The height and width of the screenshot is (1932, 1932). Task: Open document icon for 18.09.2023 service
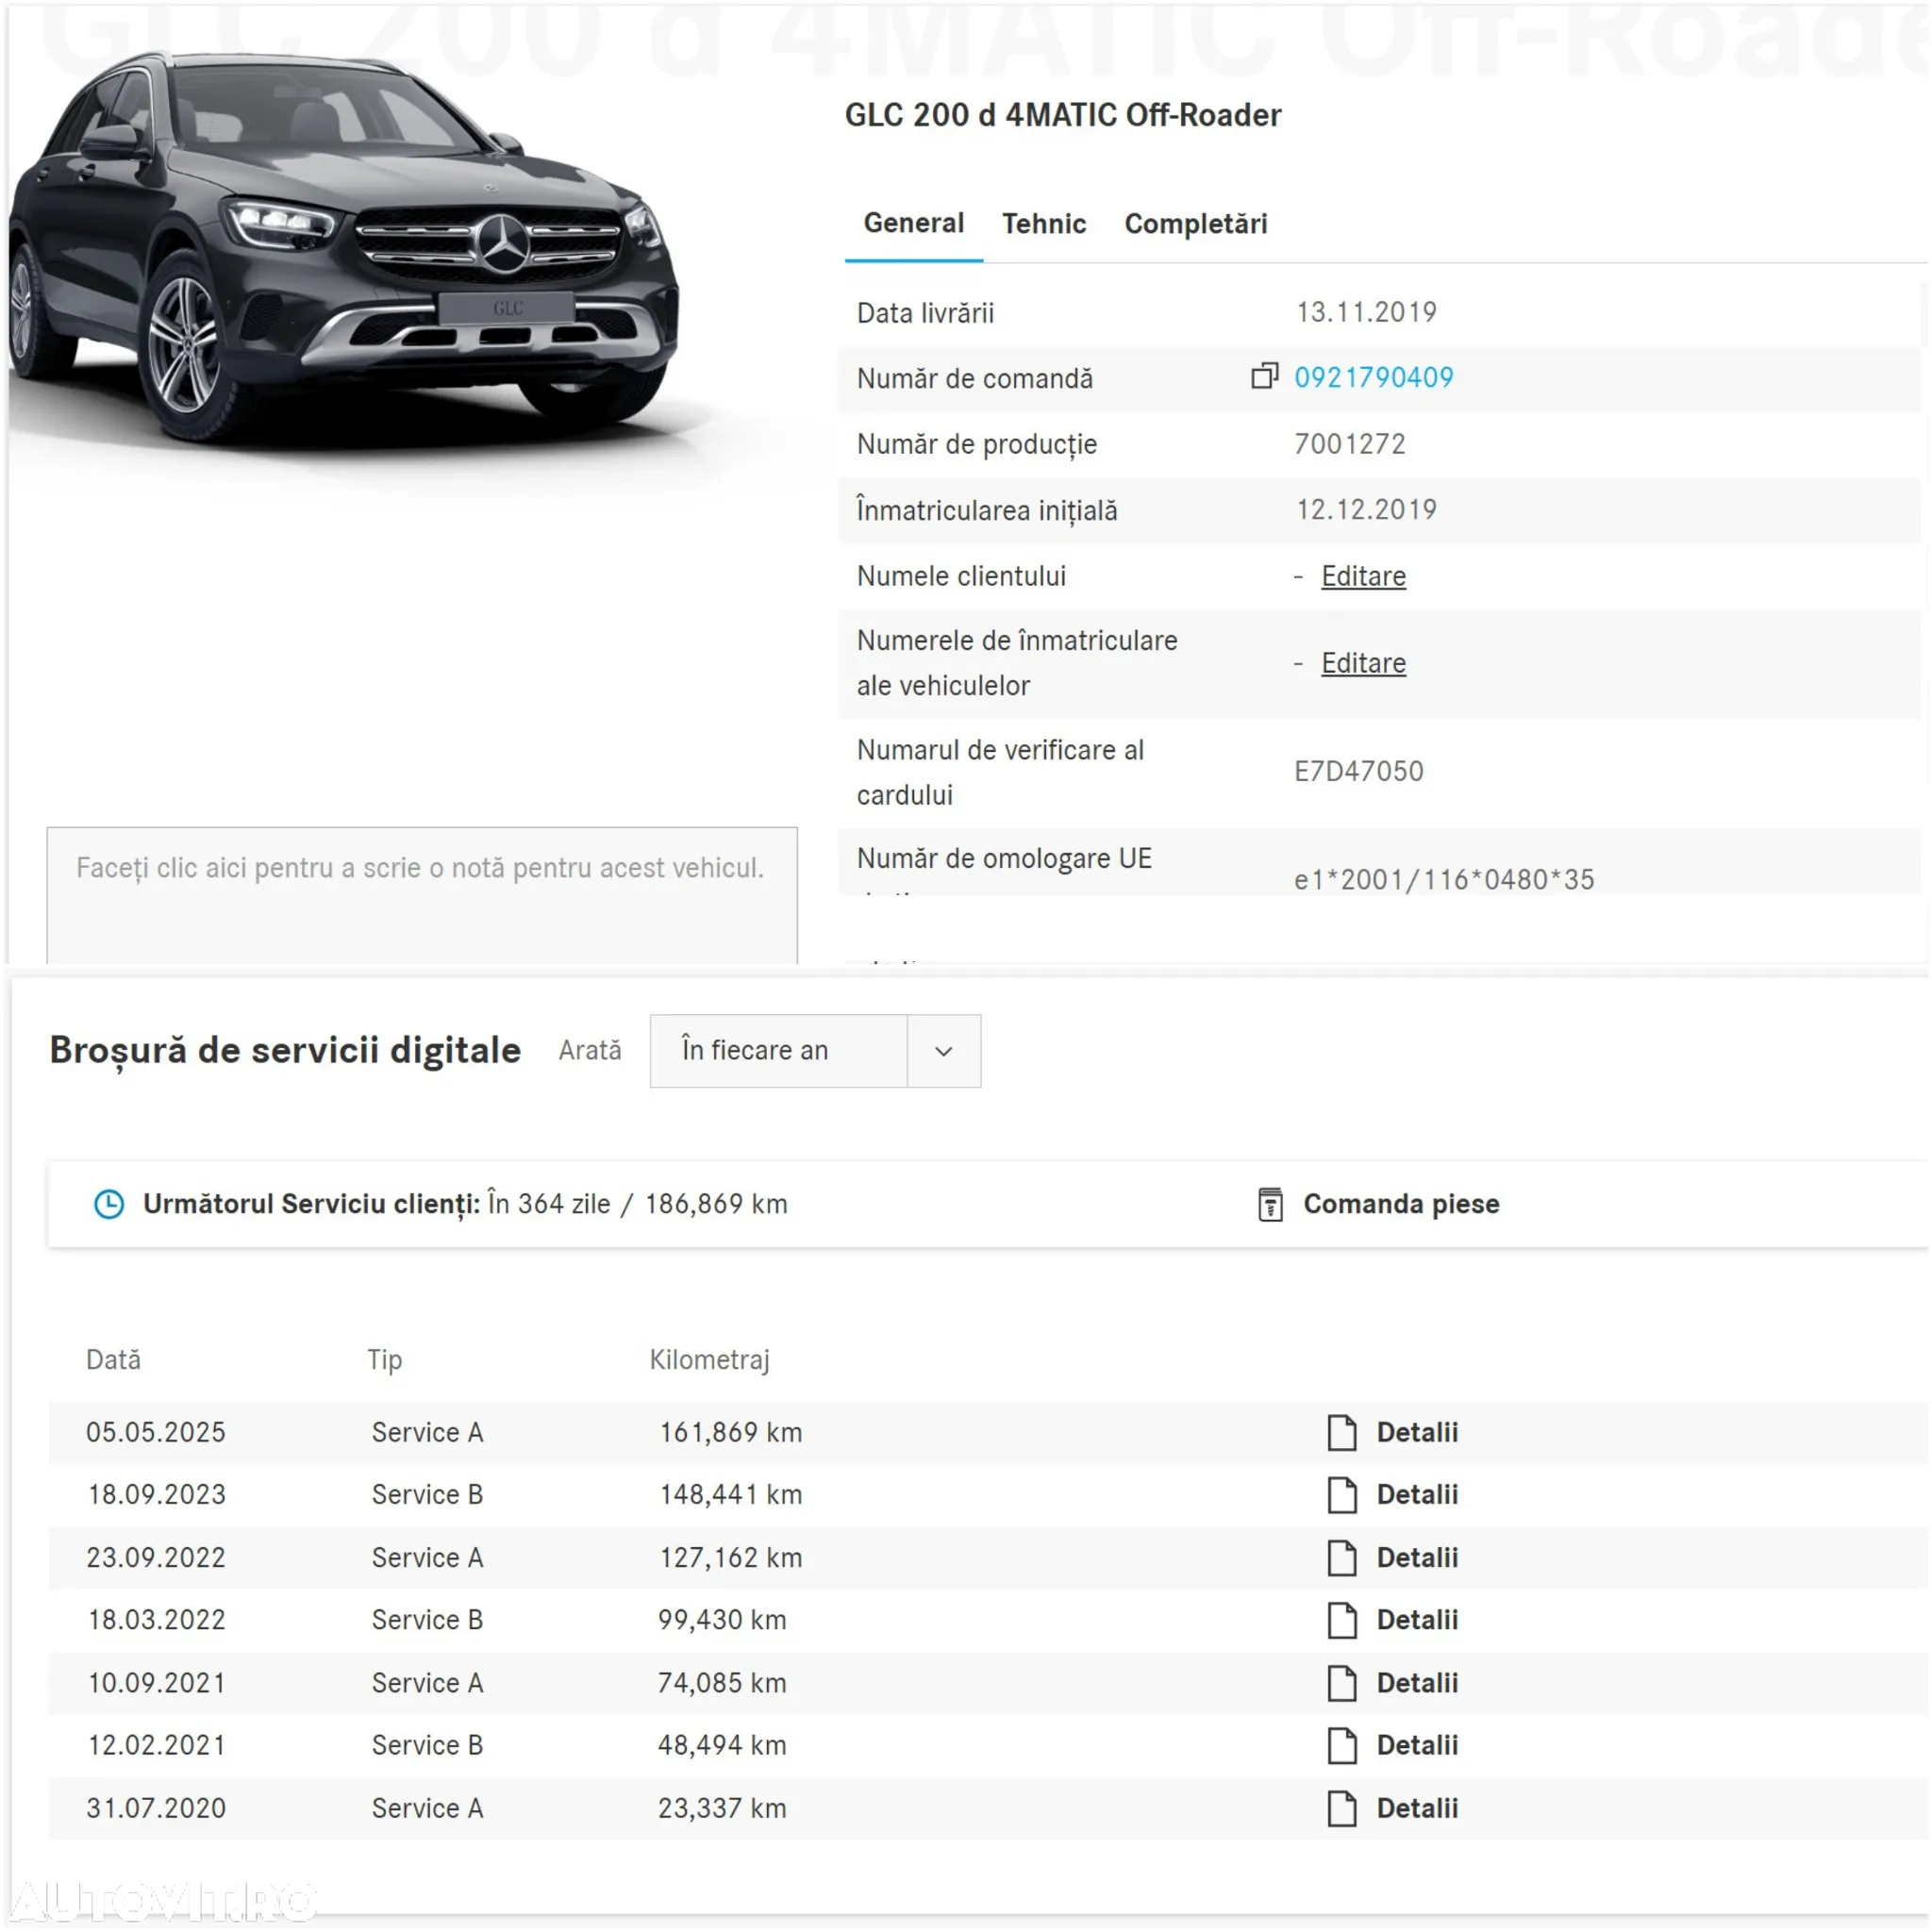coord(1342,1494)
